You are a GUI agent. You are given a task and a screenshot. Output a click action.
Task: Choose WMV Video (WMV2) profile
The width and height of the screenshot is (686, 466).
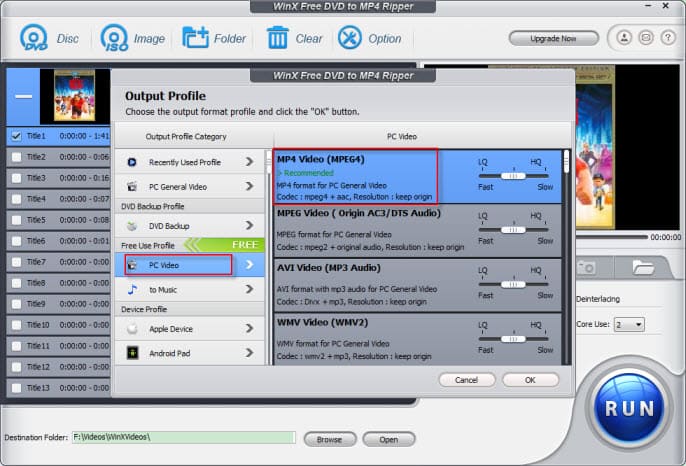coord(417,339)
